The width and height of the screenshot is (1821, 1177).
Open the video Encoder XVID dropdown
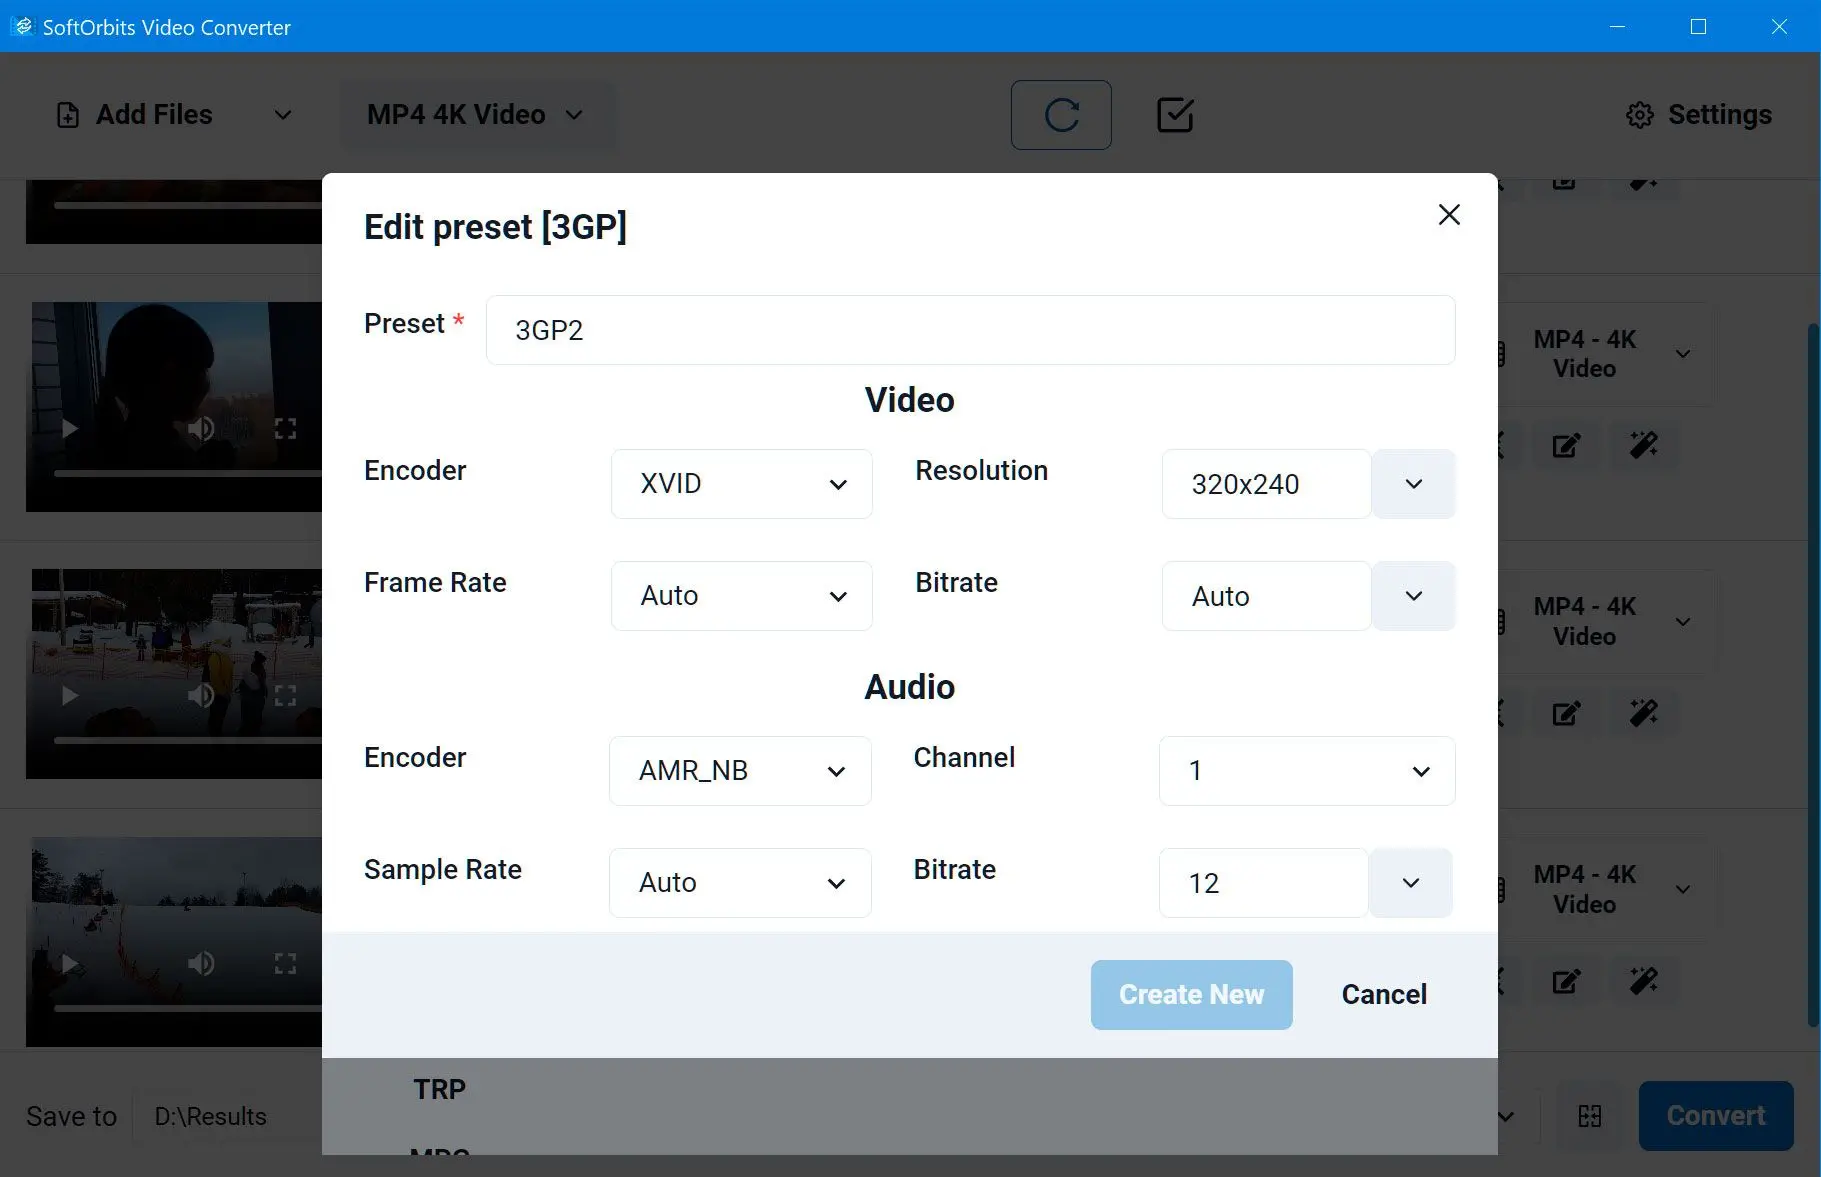click(x=741, y=484)
